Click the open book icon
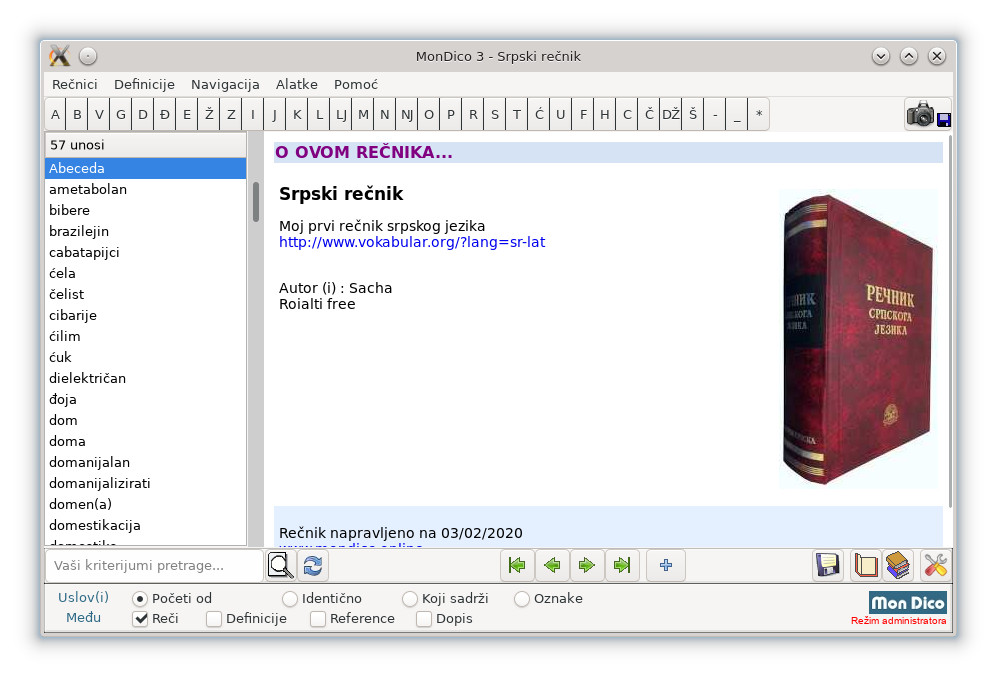Viewport: 997px width, 677px height. 865,565
